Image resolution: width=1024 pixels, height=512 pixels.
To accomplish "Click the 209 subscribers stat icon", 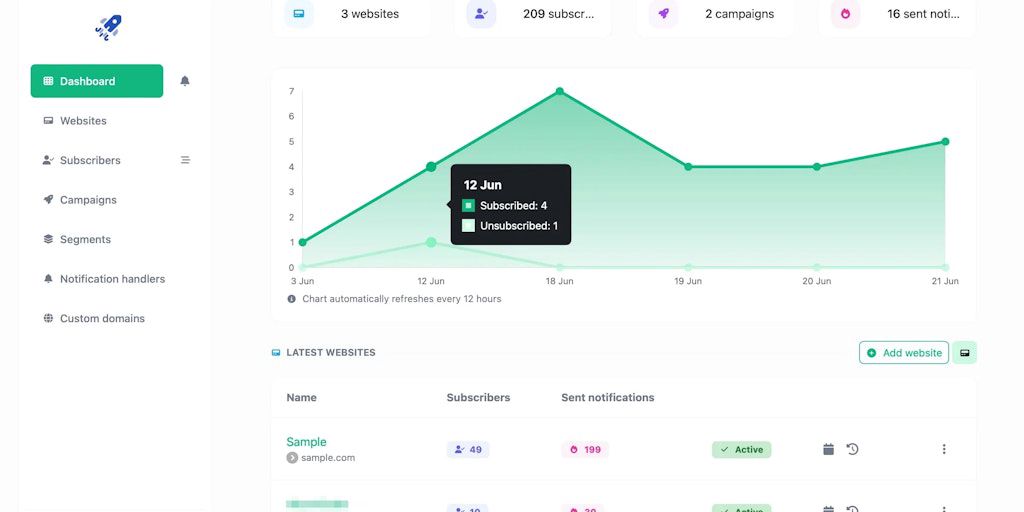I will pos(481,14).
